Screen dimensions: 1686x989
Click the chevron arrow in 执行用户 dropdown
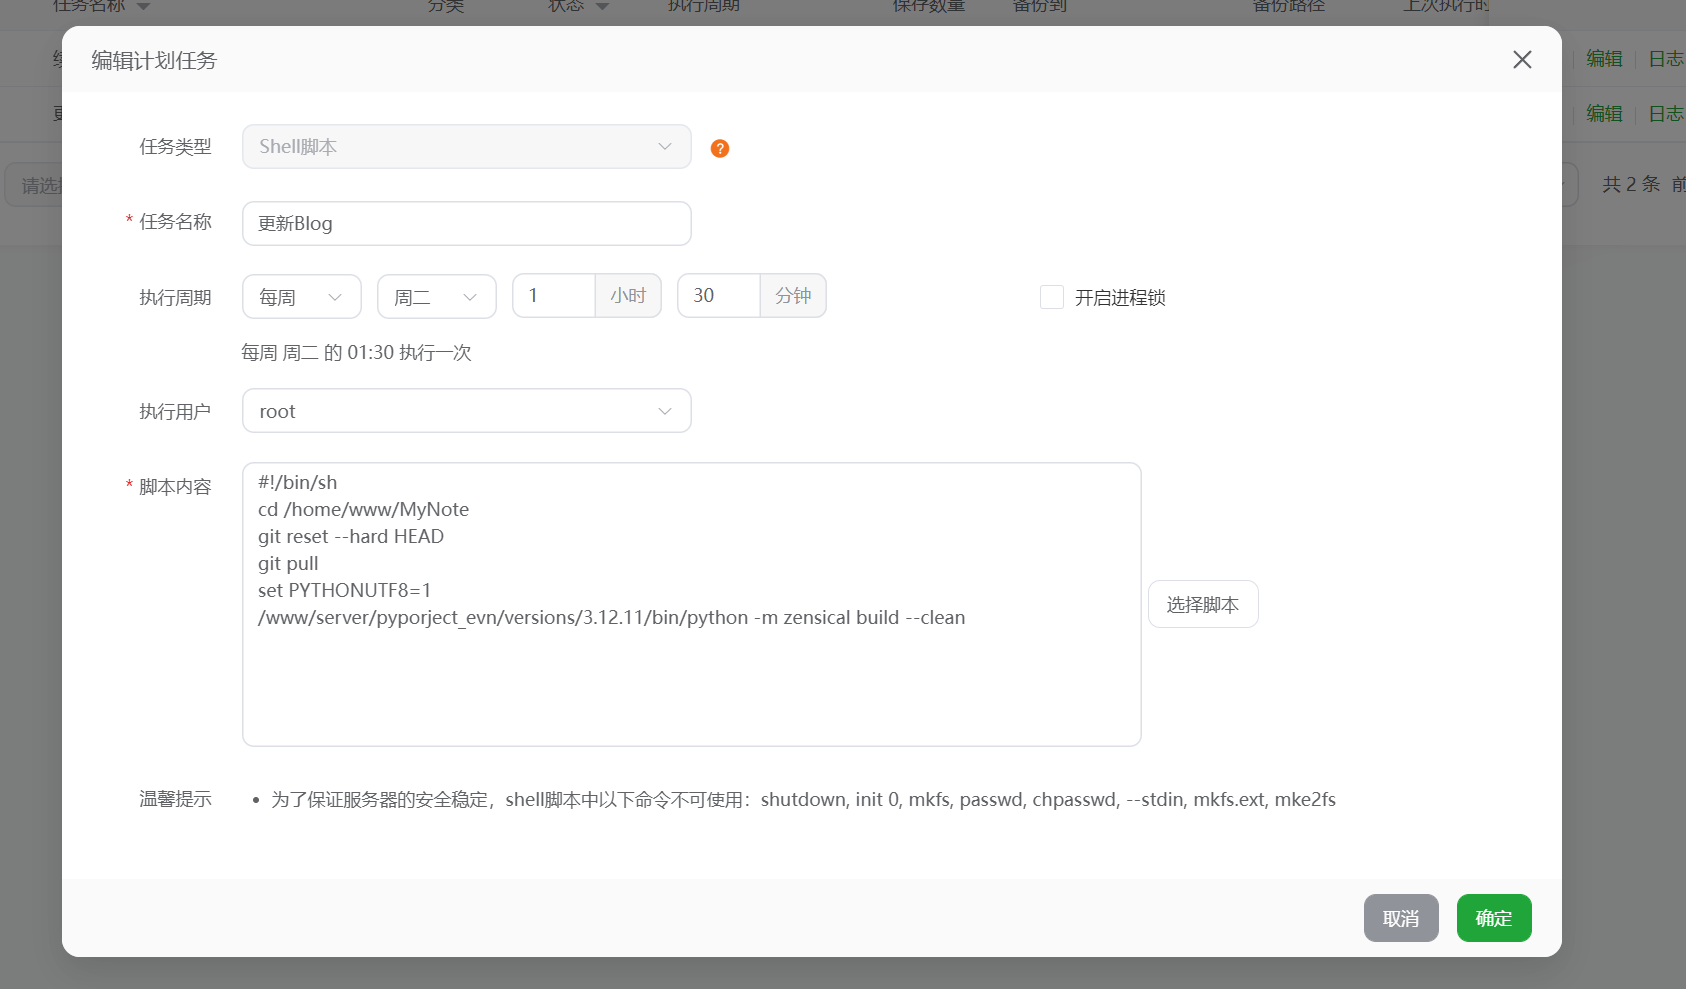pyautogui.click(x=665, y=411)
